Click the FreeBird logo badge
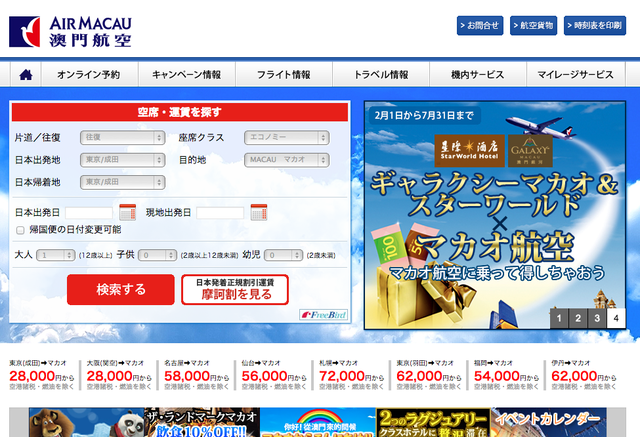This screenshot has width=640, height=437. pyautogui.click(x=323, y=315)
